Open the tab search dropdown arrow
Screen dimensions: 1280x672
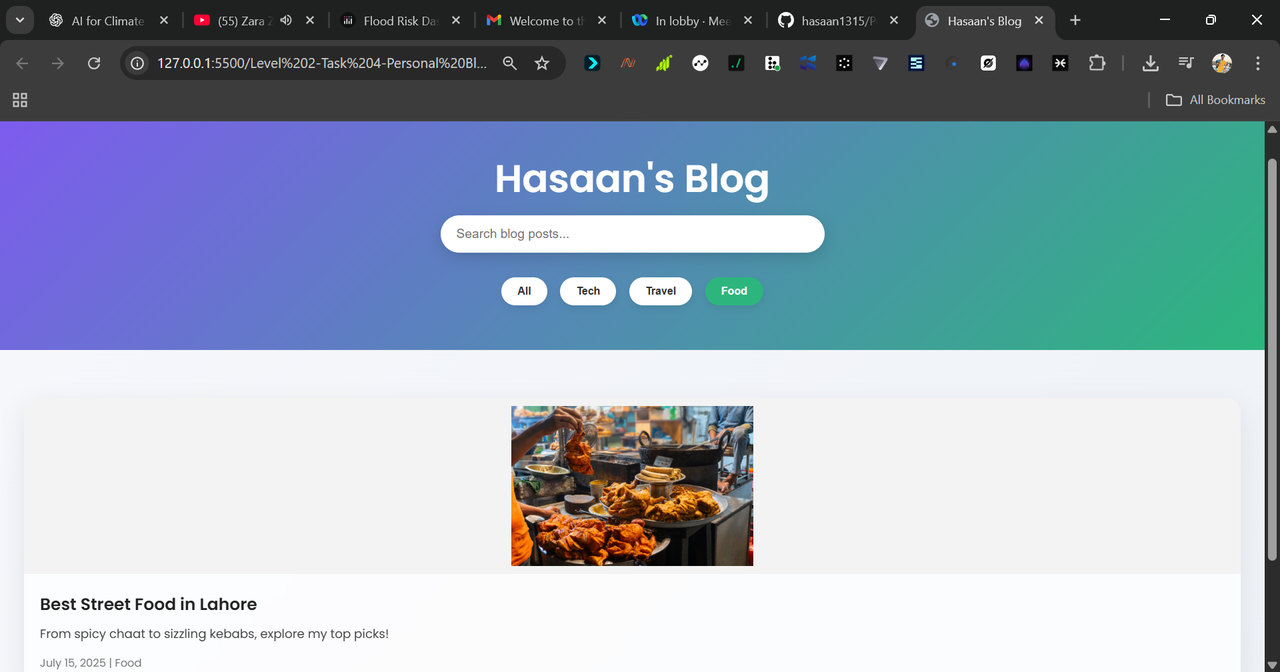(20, 20)
